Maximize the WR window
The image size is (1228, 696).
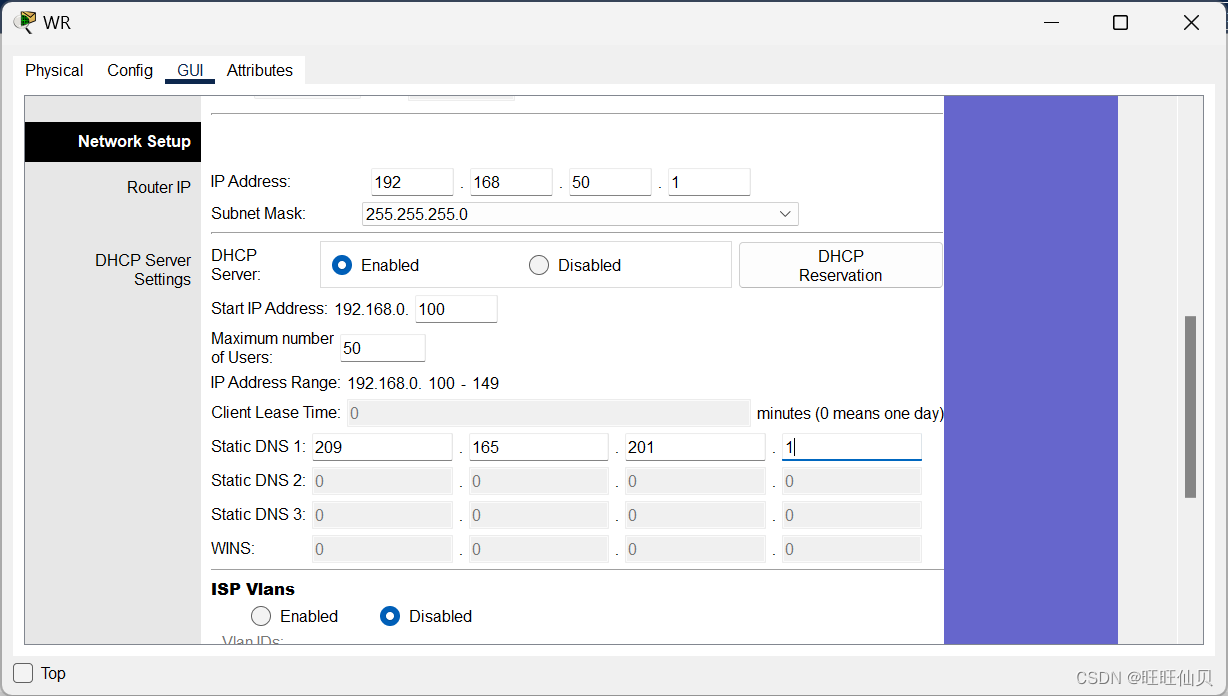pyautogui.click(x=1120, y=22)
